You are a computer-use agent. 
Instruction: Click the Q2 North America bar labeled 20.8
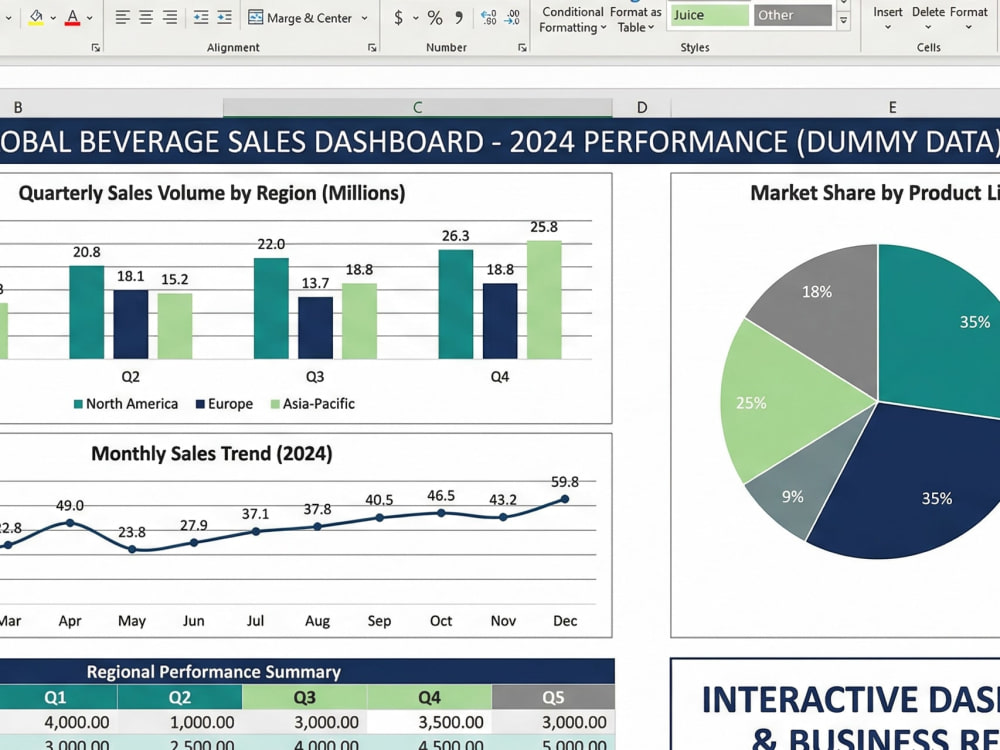[x=87, y=312]
